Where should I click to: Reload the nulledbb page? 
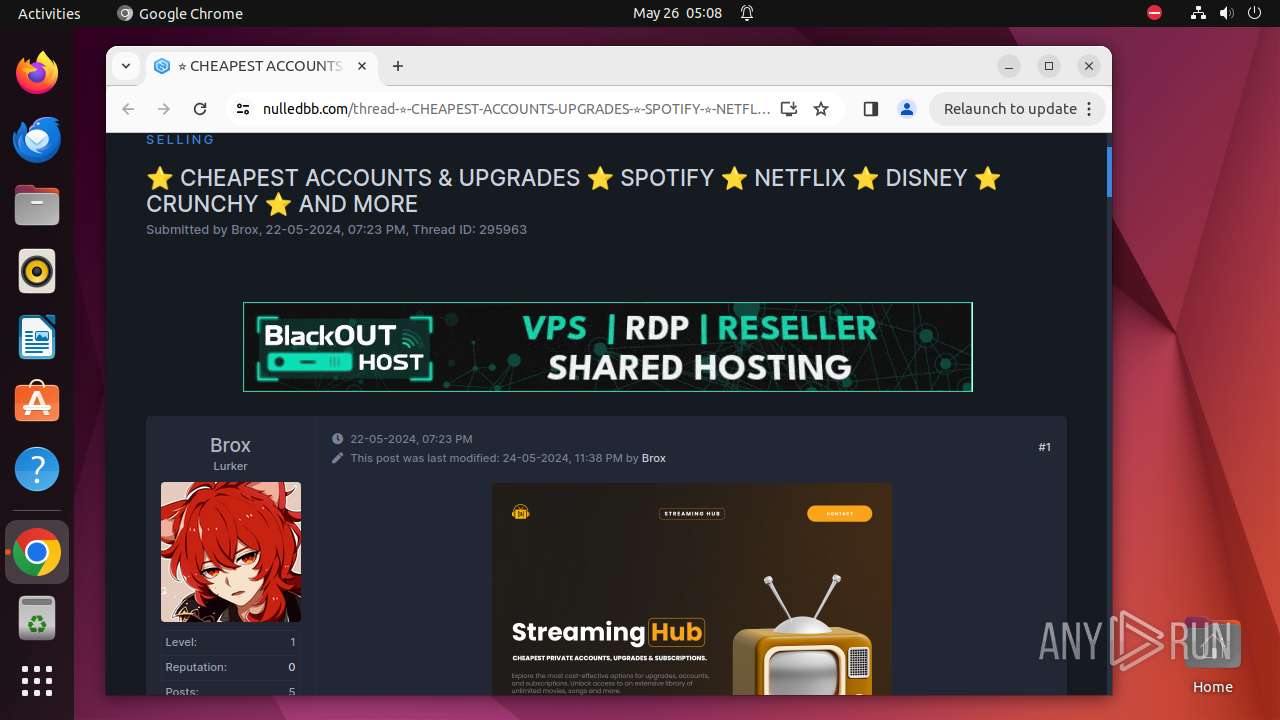[x=200, y=109]
